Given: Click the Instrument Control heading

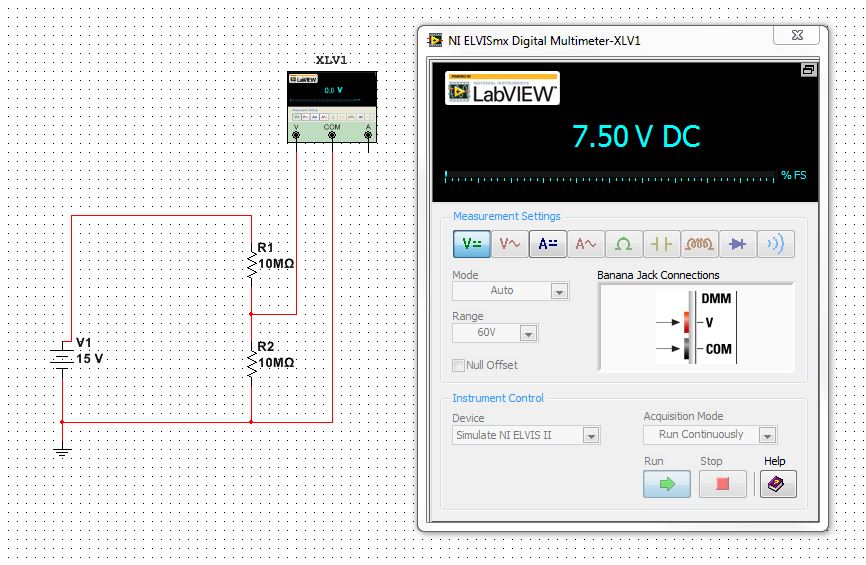Looking at the screenshot, I should tap(498, 398).
